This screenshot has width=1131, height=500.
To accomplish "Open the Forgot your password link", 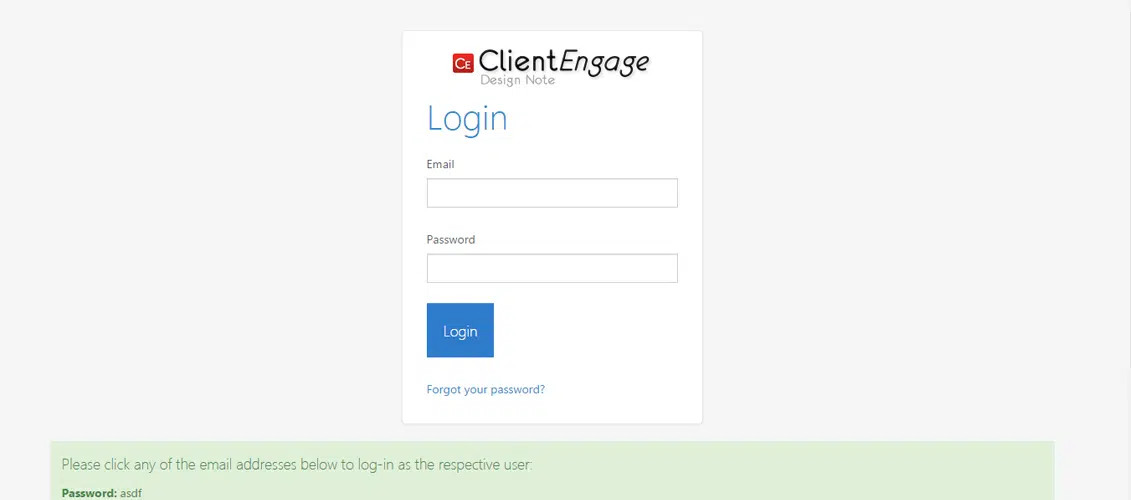I will (485, 390).
